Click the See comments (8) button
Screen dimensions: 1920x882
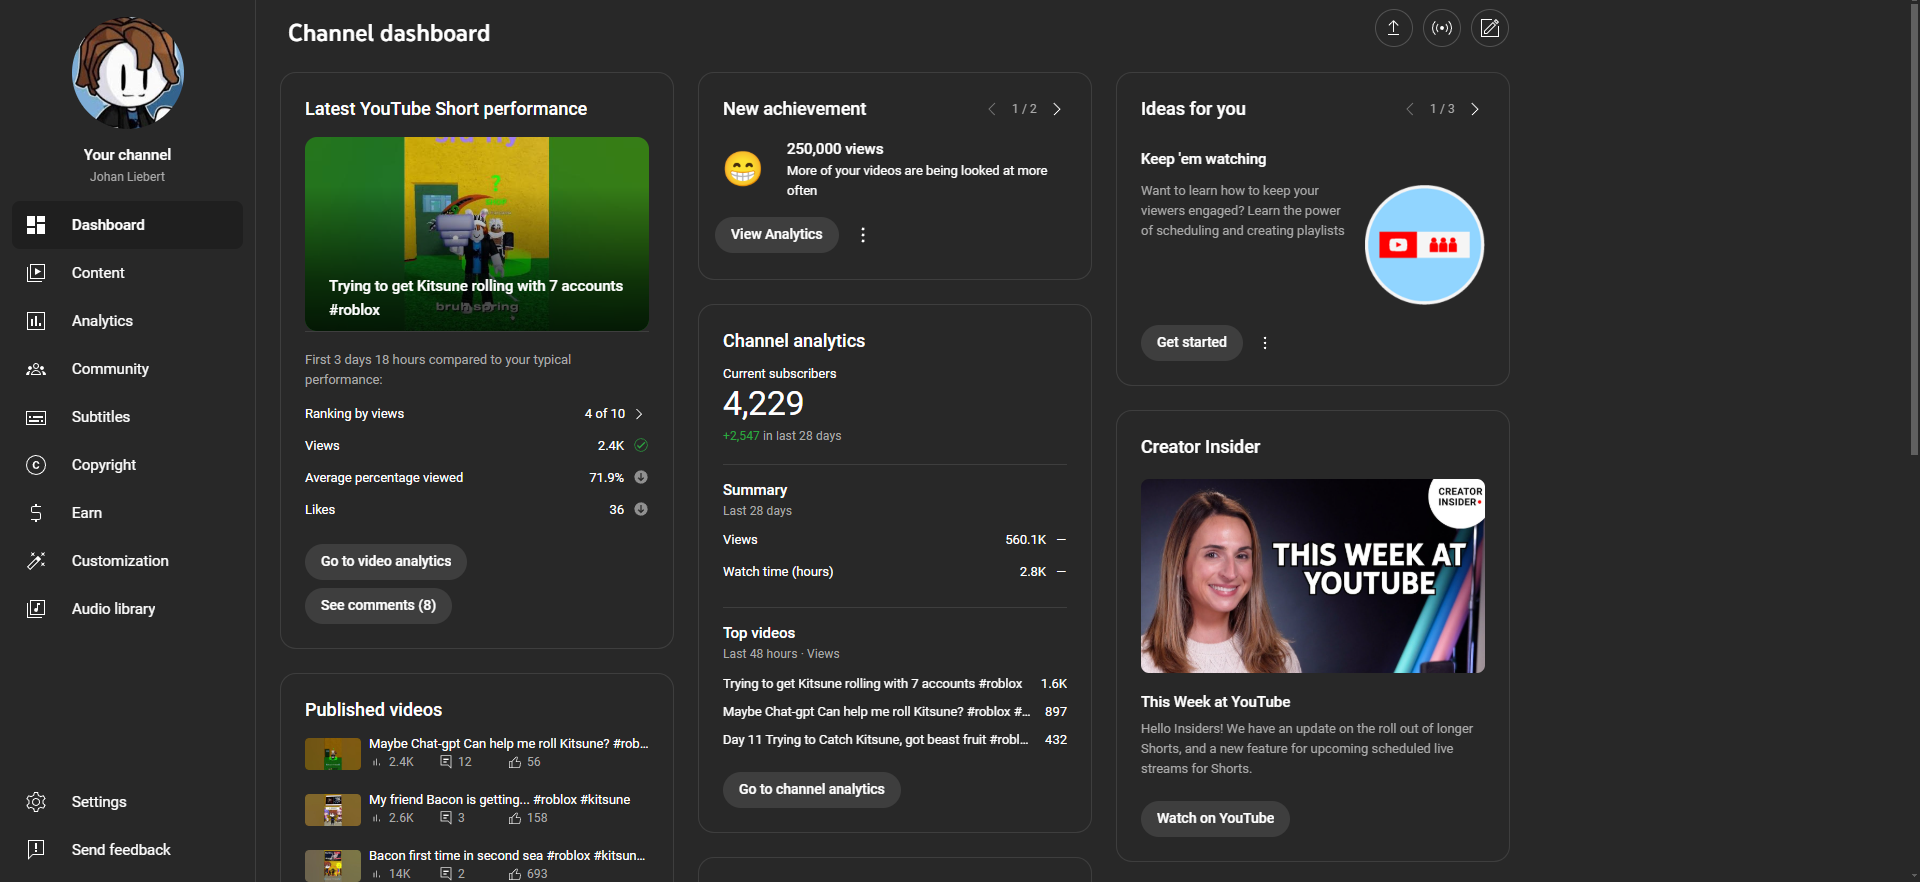point(378,606)
